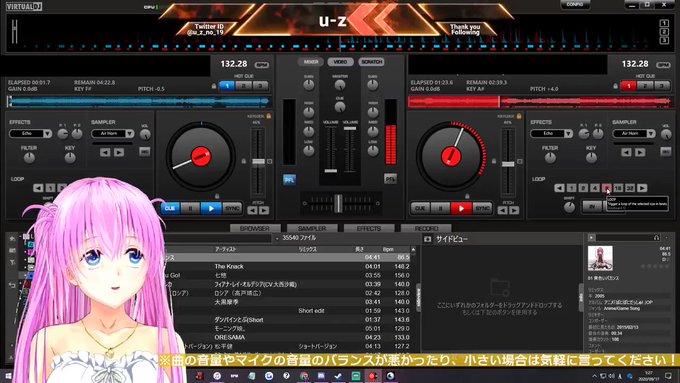Trigger left deck hot cue 3
Screen dimensions: 680x383
pos(260,86)
